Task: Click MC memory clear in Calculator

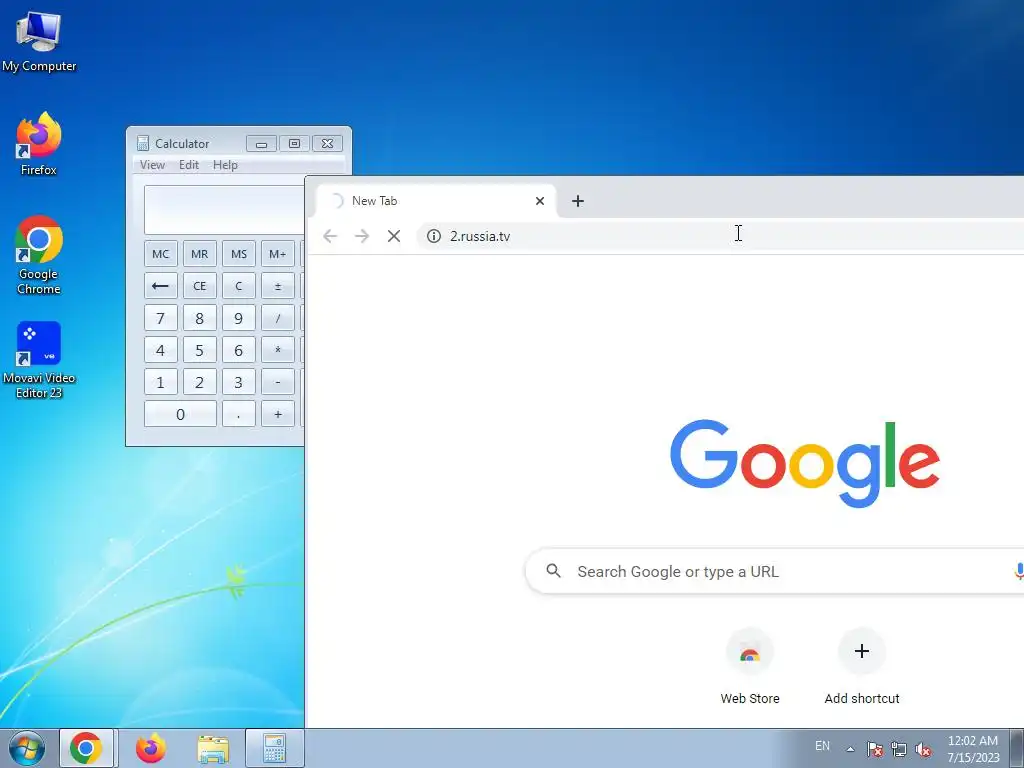Action: pyautogui.click(x=161, y=254)
